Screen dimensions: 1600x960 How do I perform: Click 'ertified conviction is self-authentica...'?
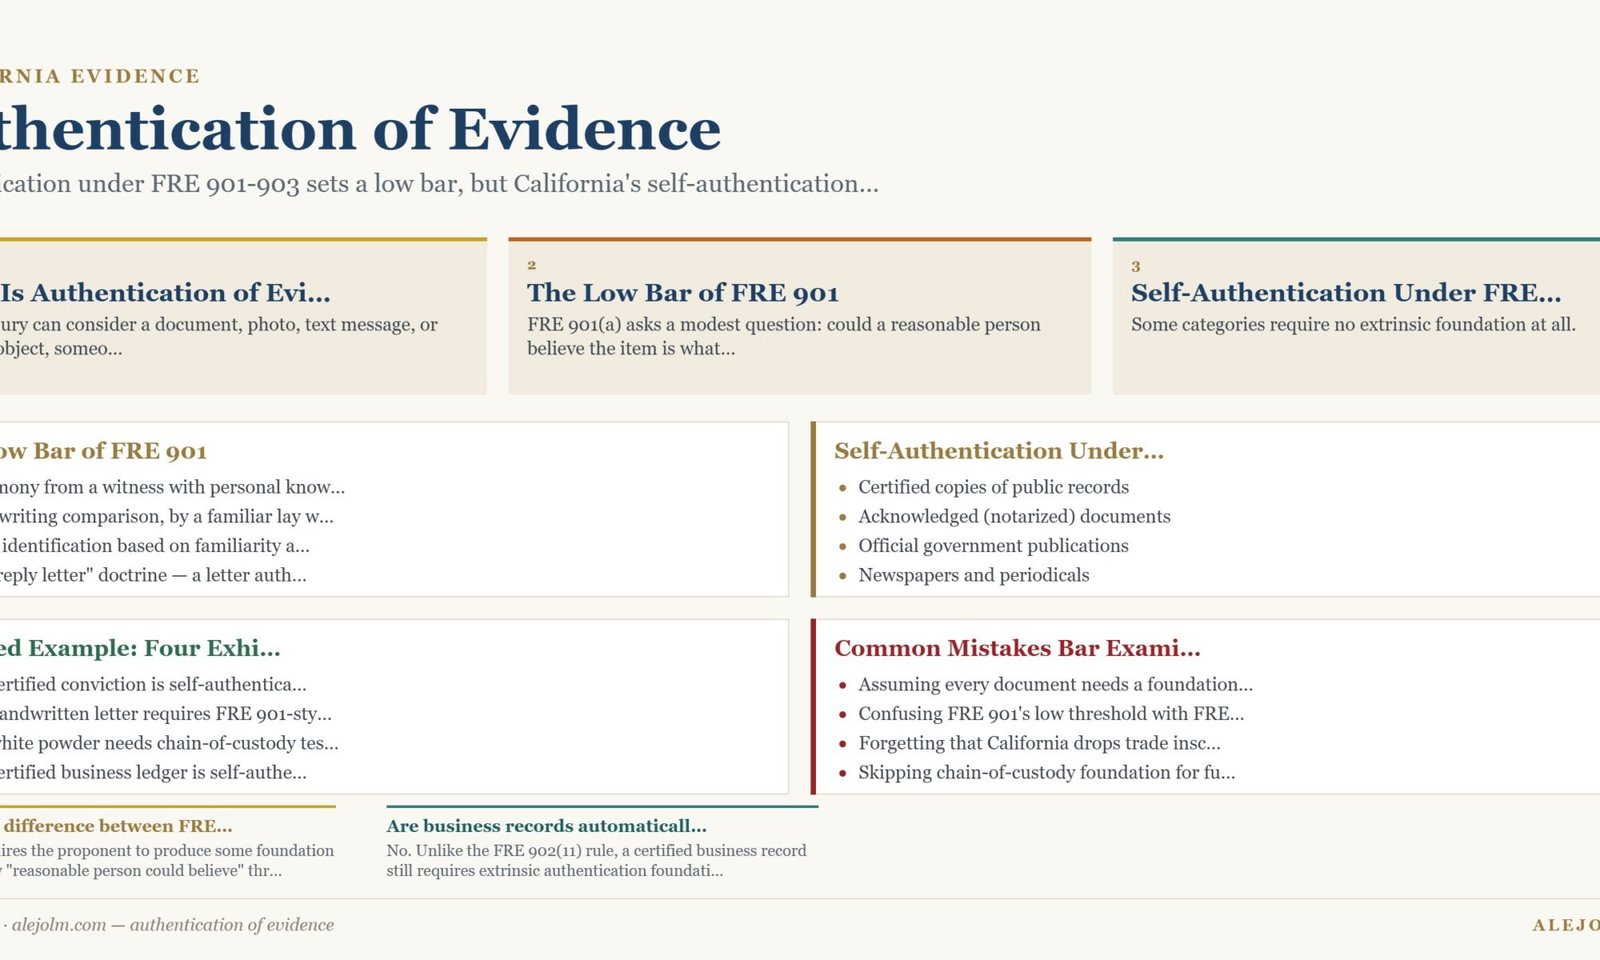pyautogui.click(x=153, y=684)
